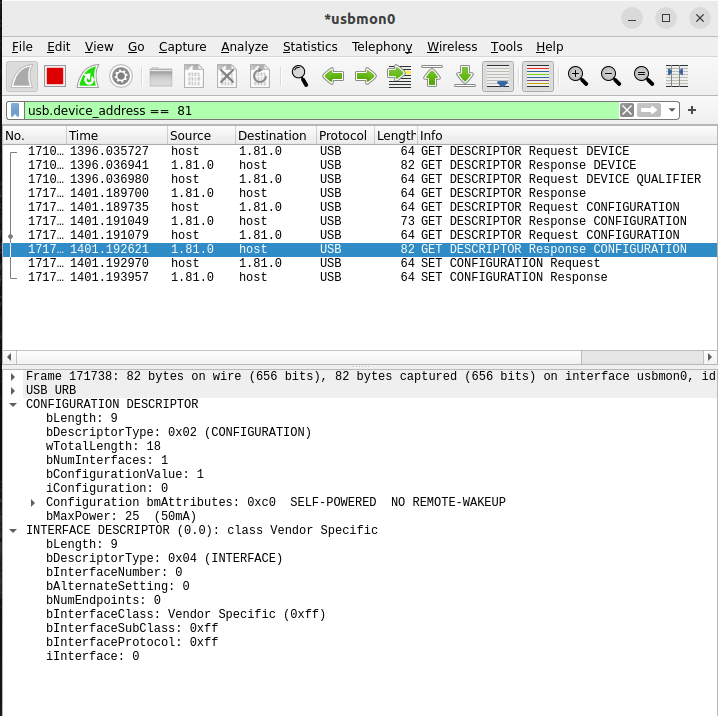Open the Statistics menu
This screenshot has height=716, width=718.
click(x=310, y=47)
